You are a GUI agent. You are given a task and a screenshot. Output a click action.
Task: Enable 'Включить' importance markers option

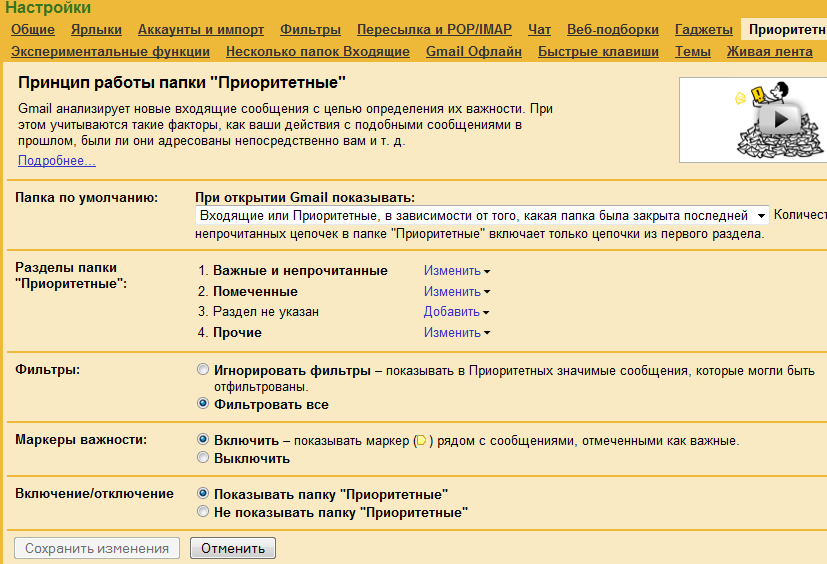coord(204,439)
